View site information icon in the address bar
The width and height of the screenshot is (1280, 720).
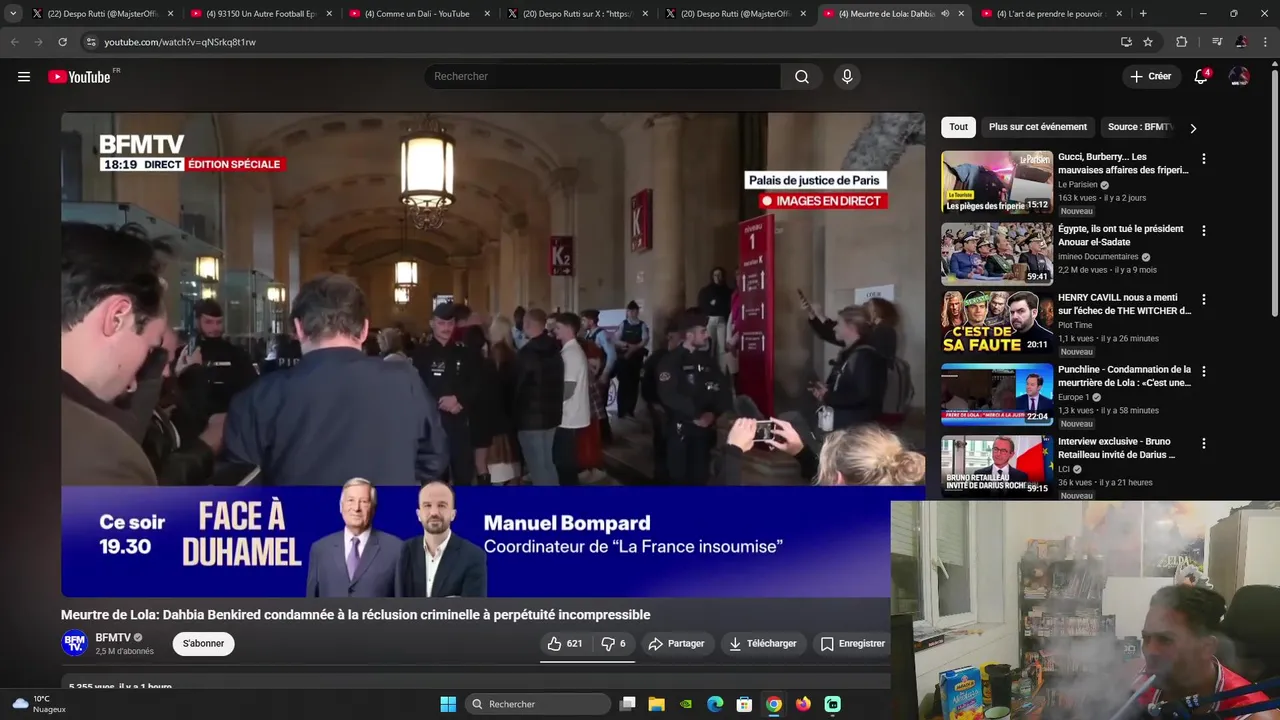pos(91,42)
